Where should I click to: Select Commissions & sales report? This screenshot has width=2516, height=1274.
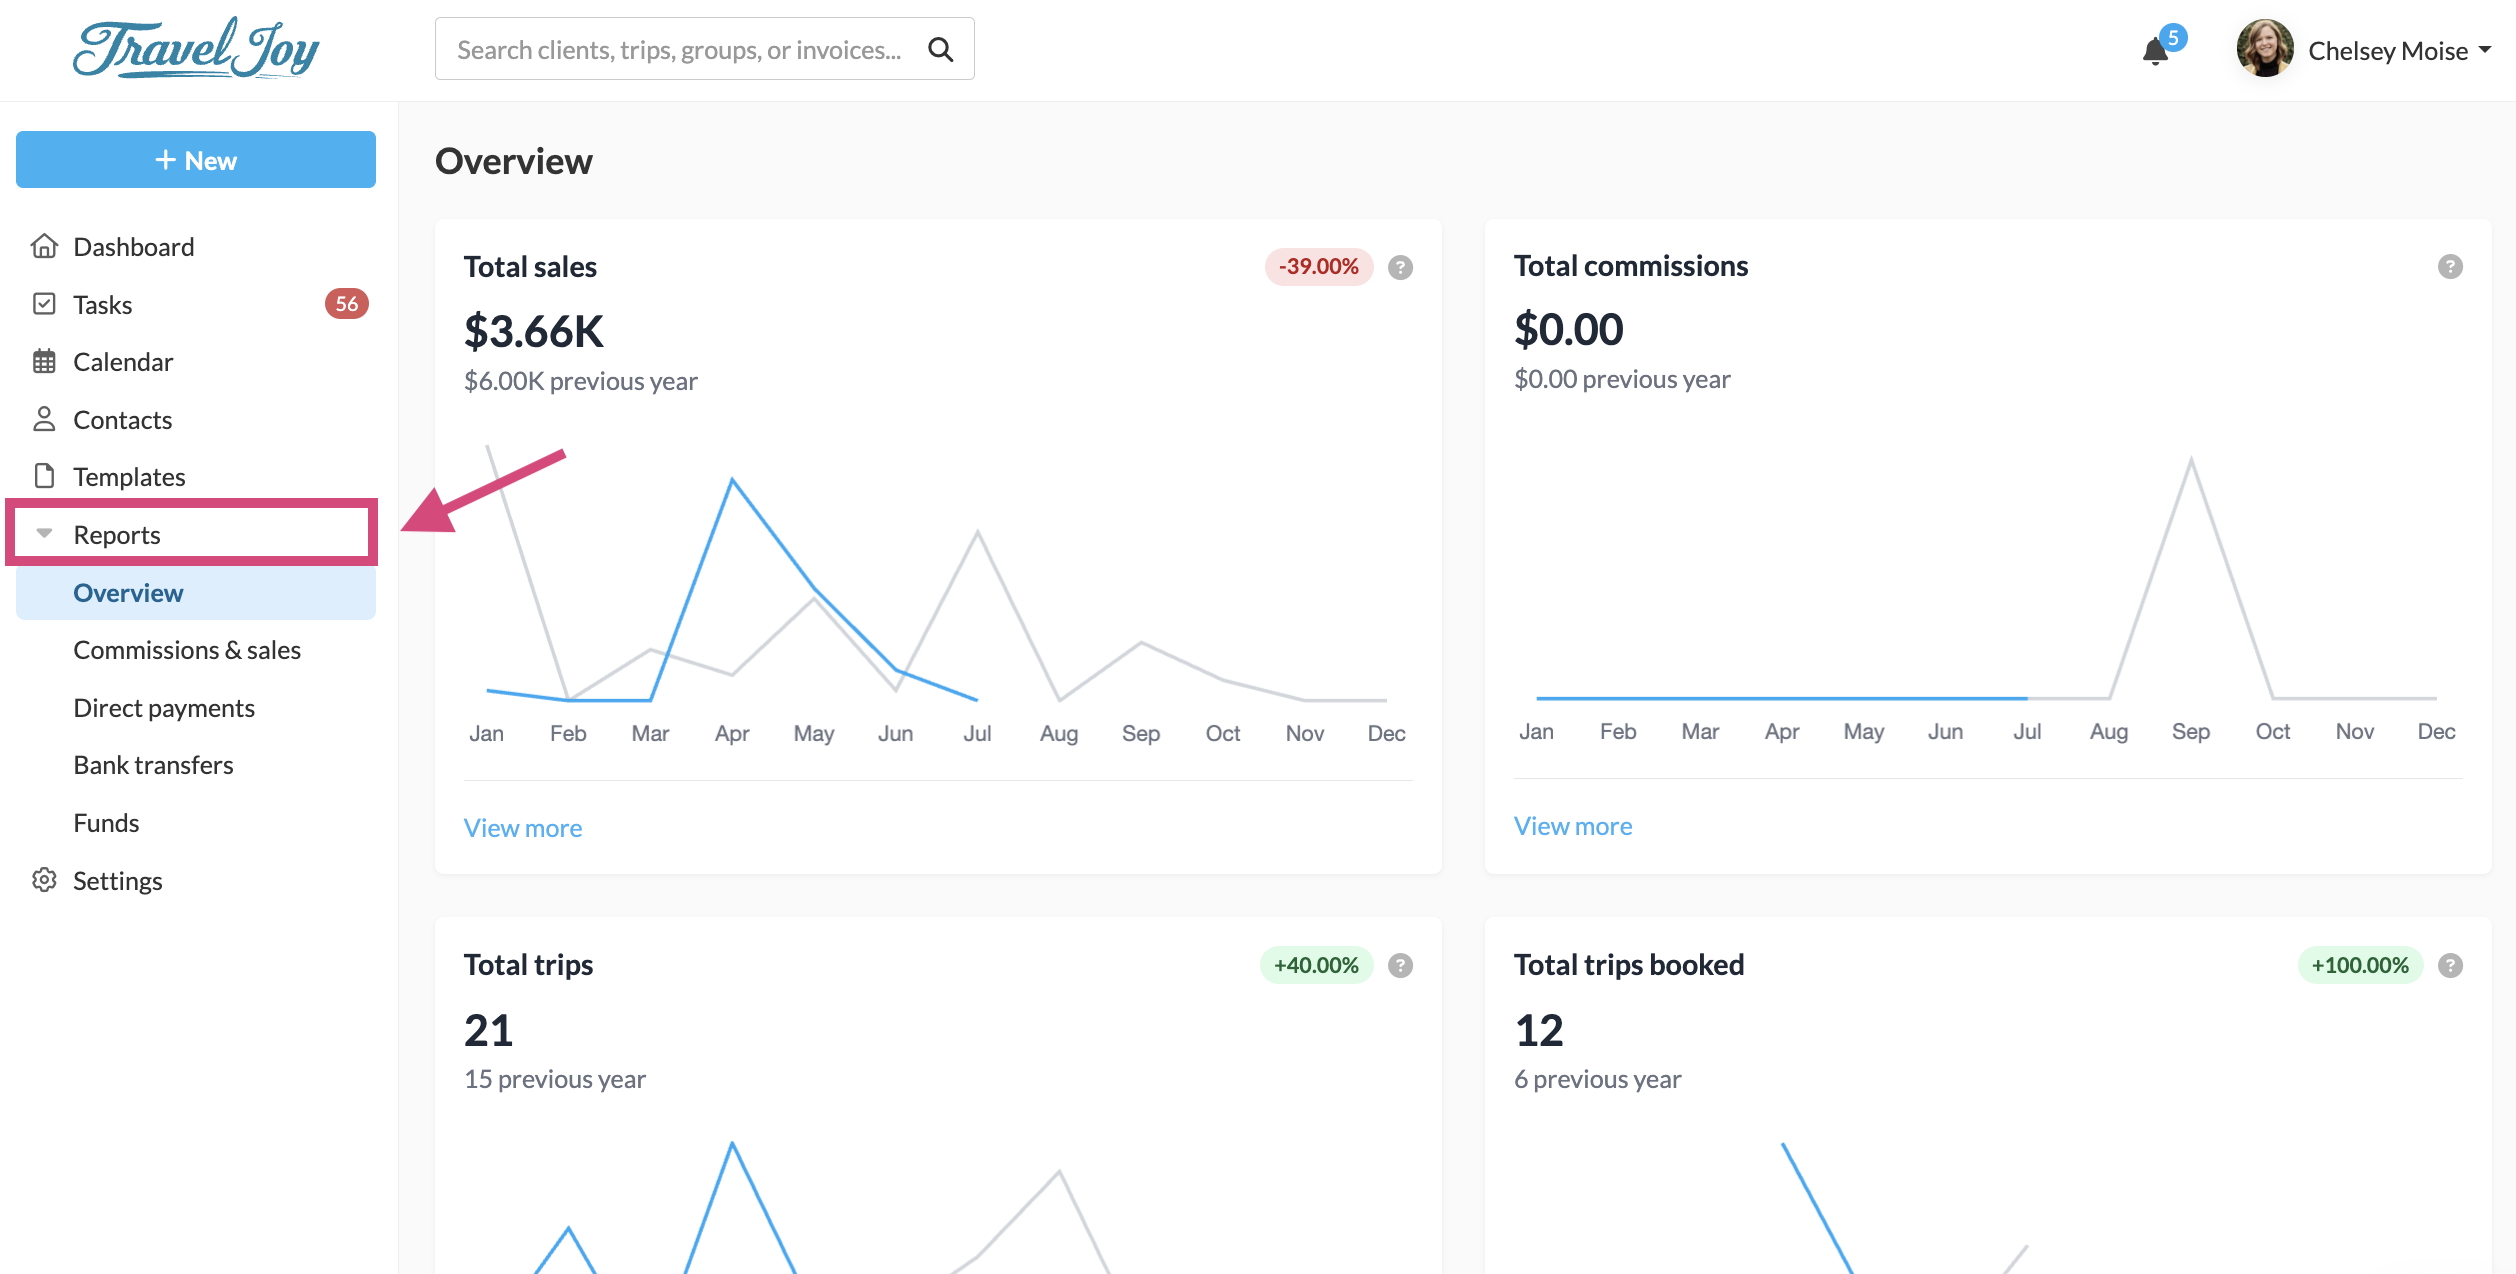coord(187,650)
